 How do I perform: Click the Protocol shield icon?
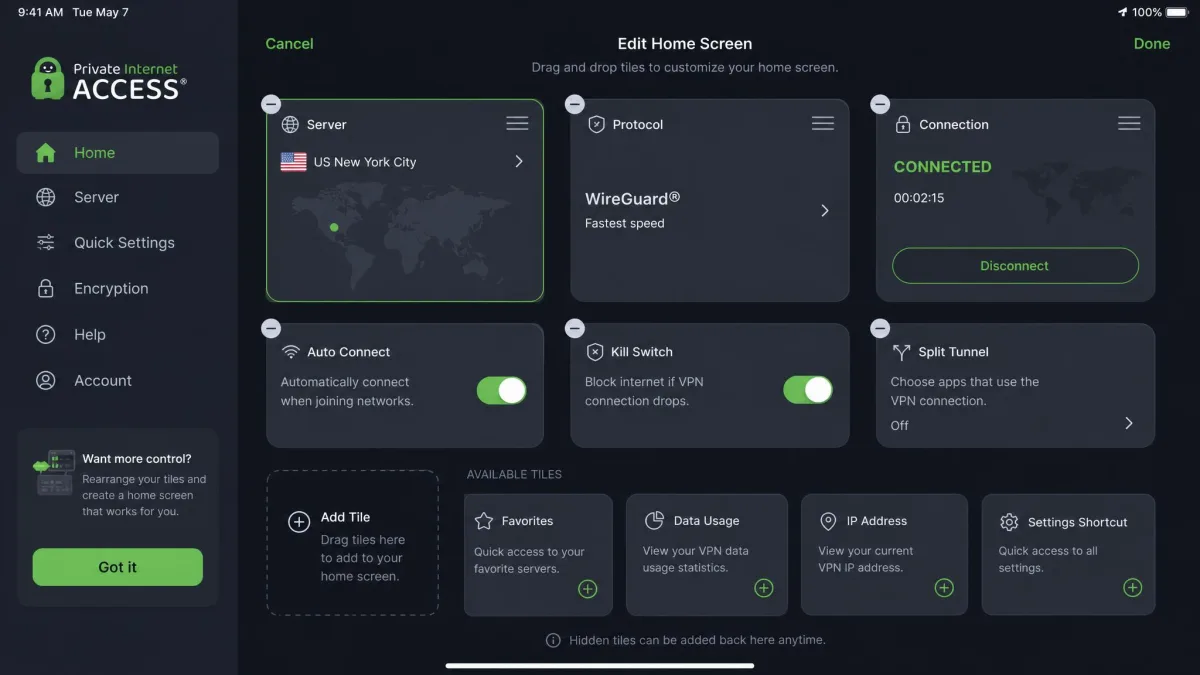tap(597, 125)
